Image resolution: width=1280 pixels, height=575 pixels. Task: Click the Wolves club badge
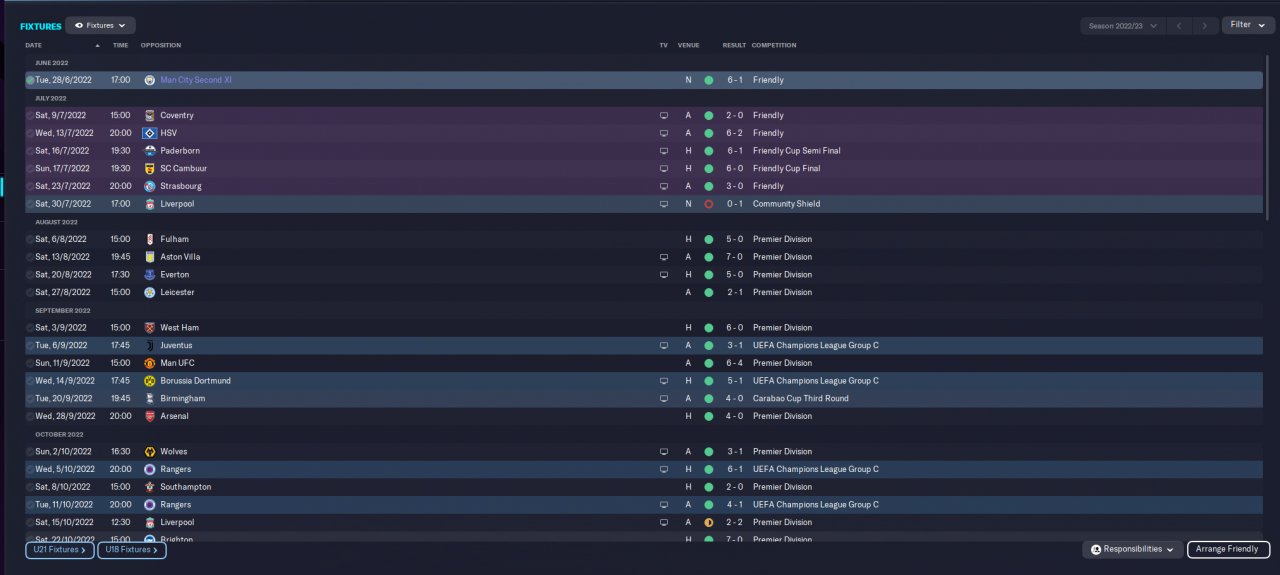pos(150,452)
